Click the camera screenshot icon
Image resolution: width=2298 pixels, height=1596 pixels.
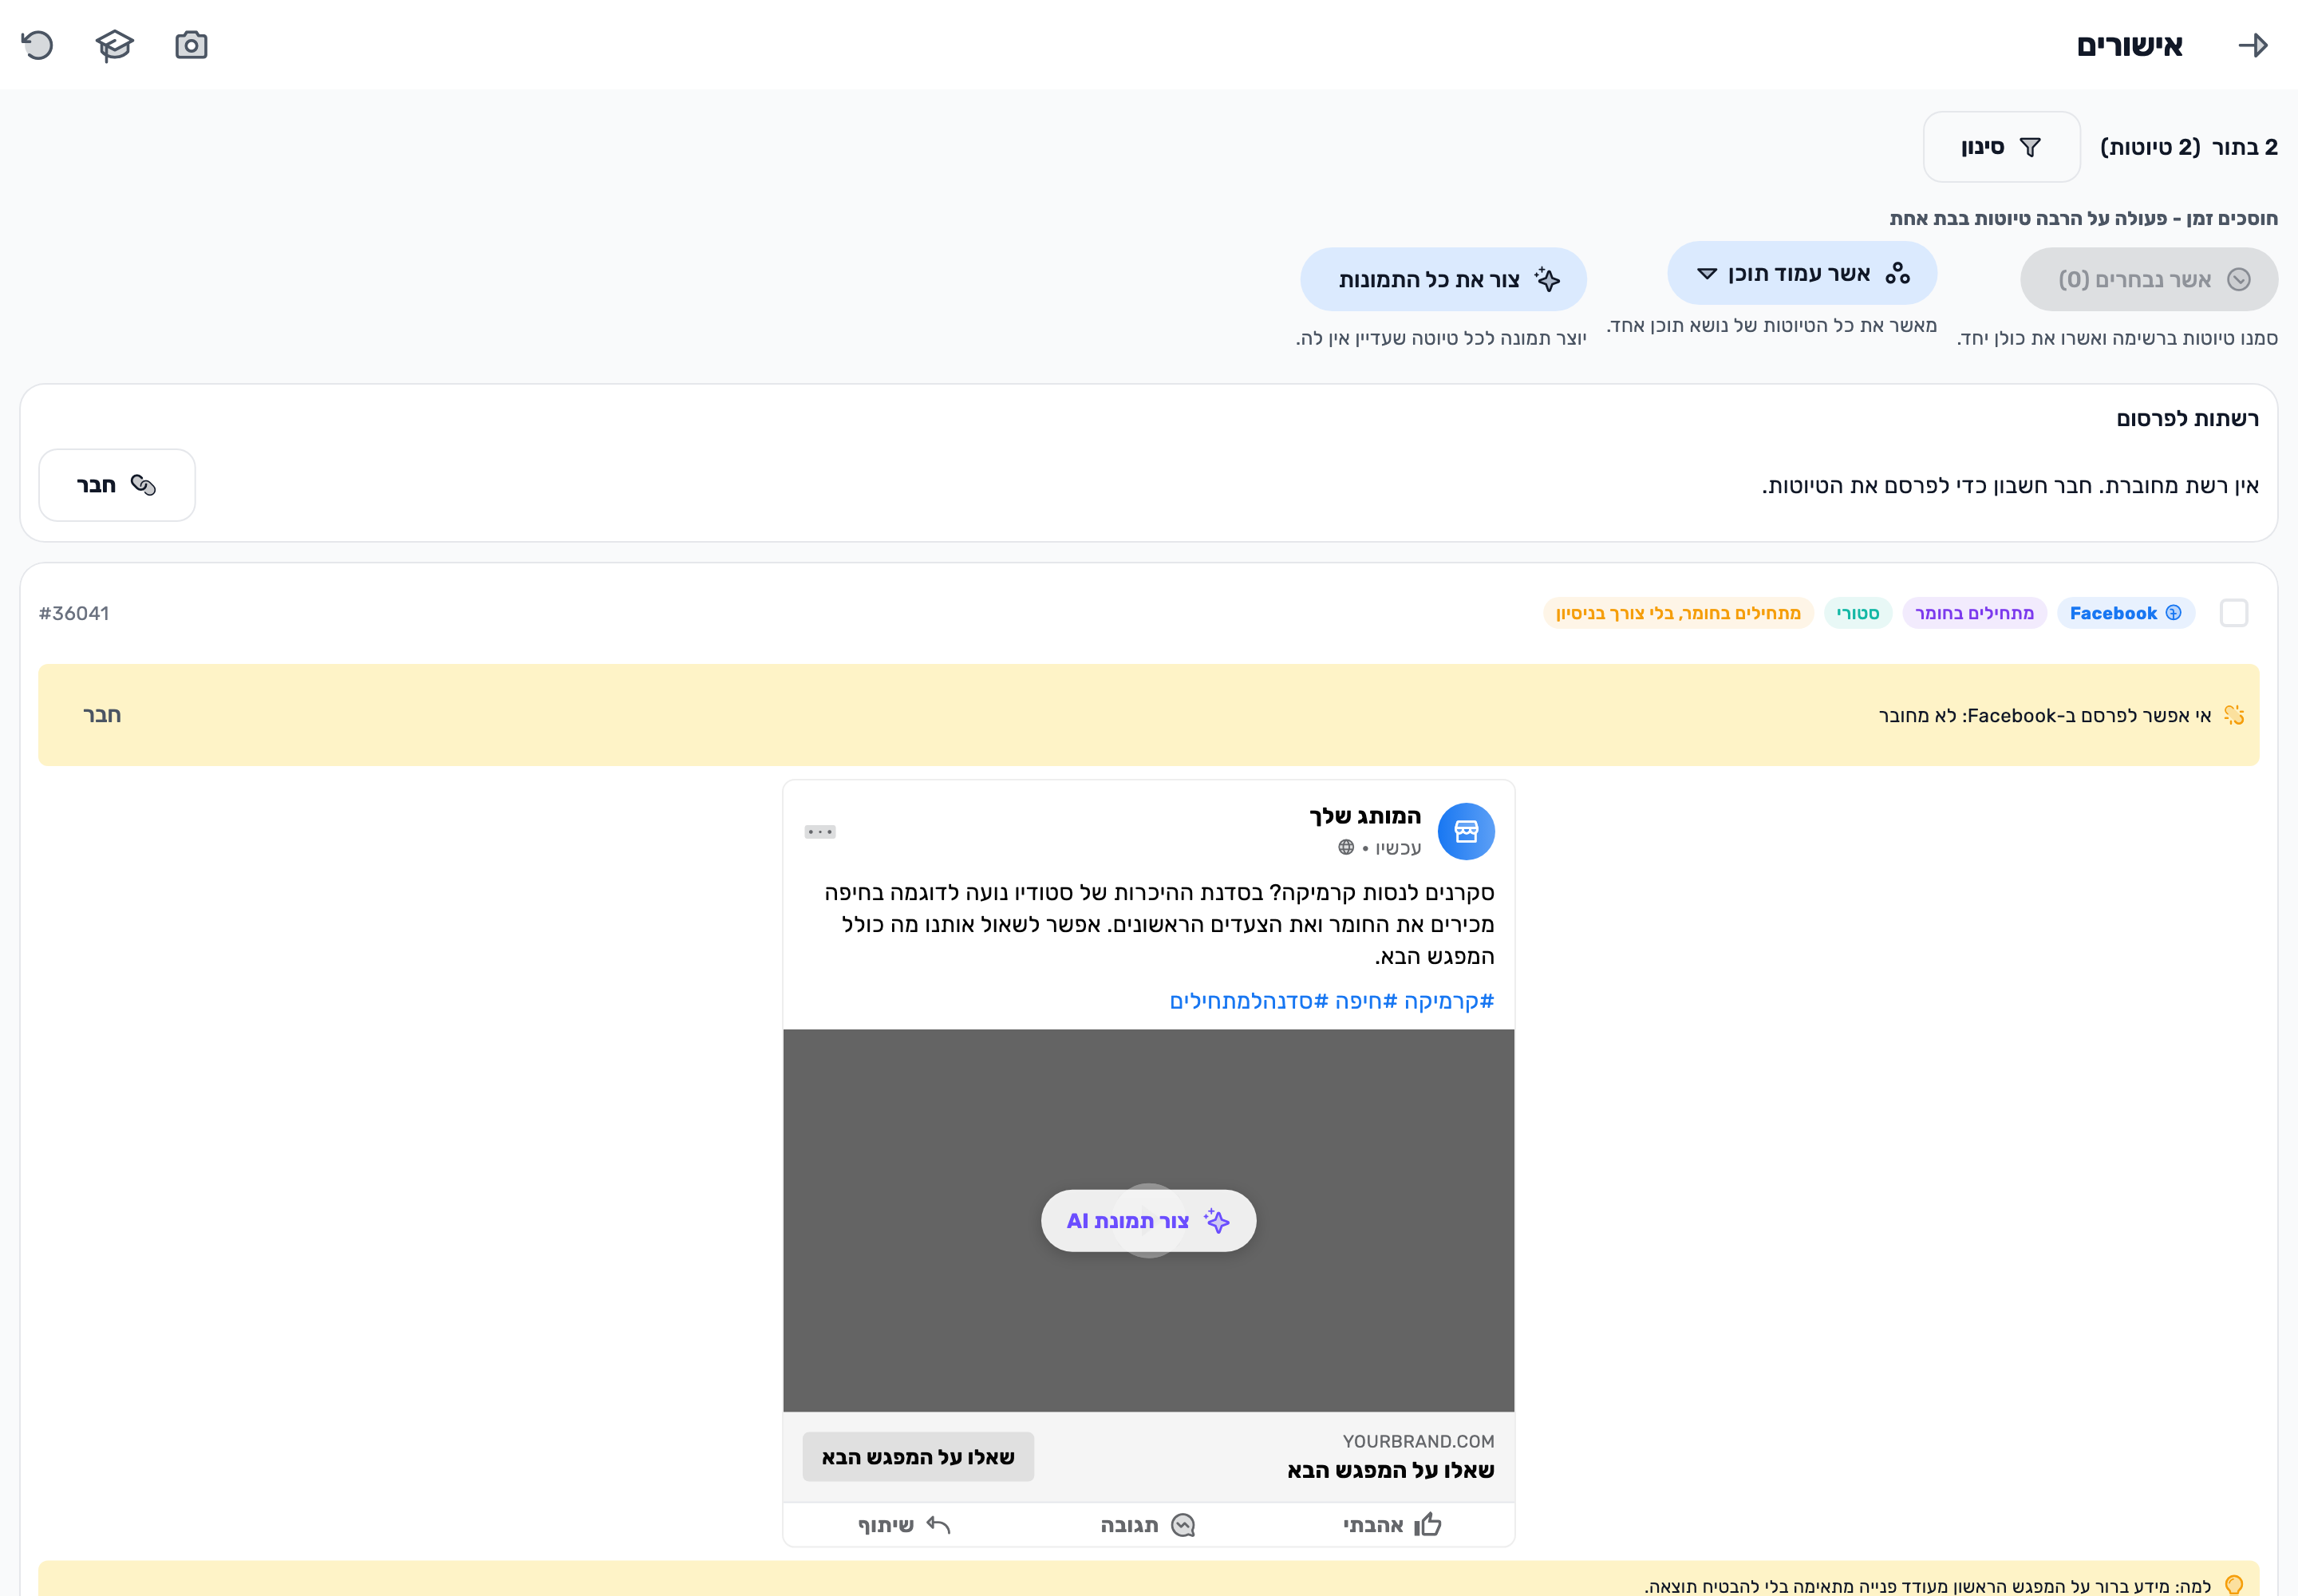click(x=191, y=45)
